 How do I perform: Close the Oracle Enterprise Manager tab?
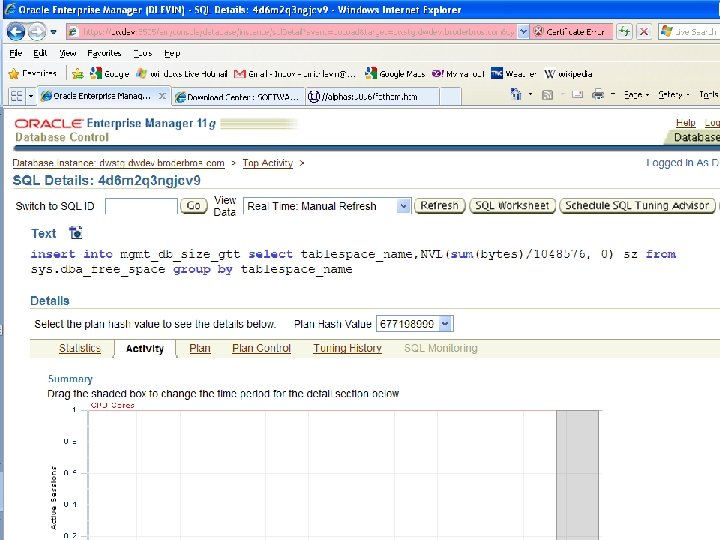click(x=163, y=96)
